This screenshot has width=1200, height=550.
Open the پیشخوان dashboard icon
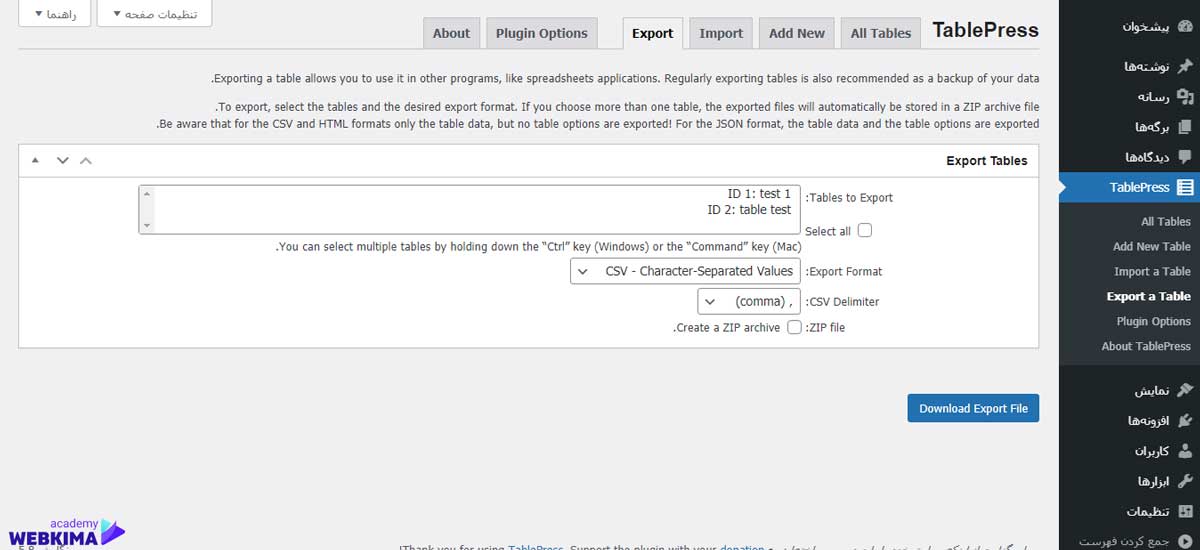(x=1185, y=27)
